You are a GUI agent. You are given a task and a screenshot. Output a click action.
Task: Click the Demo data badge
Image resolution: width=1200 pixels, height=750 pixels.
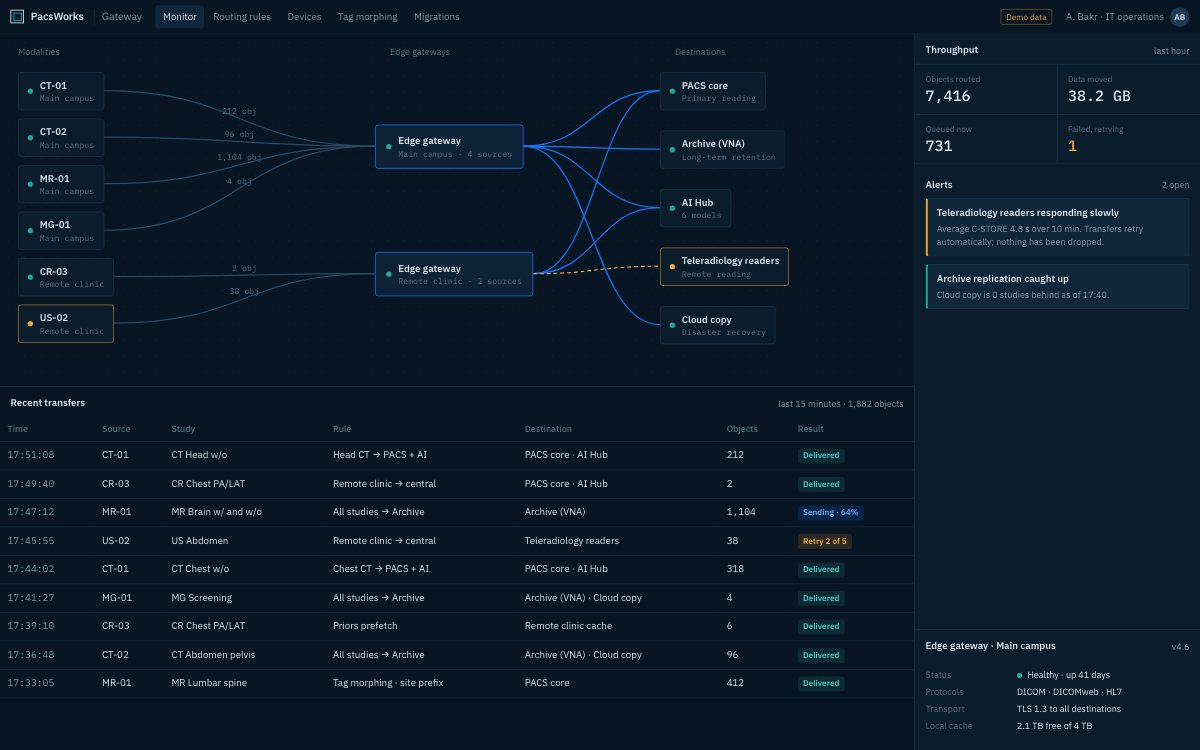click(x=1026, y=17)
